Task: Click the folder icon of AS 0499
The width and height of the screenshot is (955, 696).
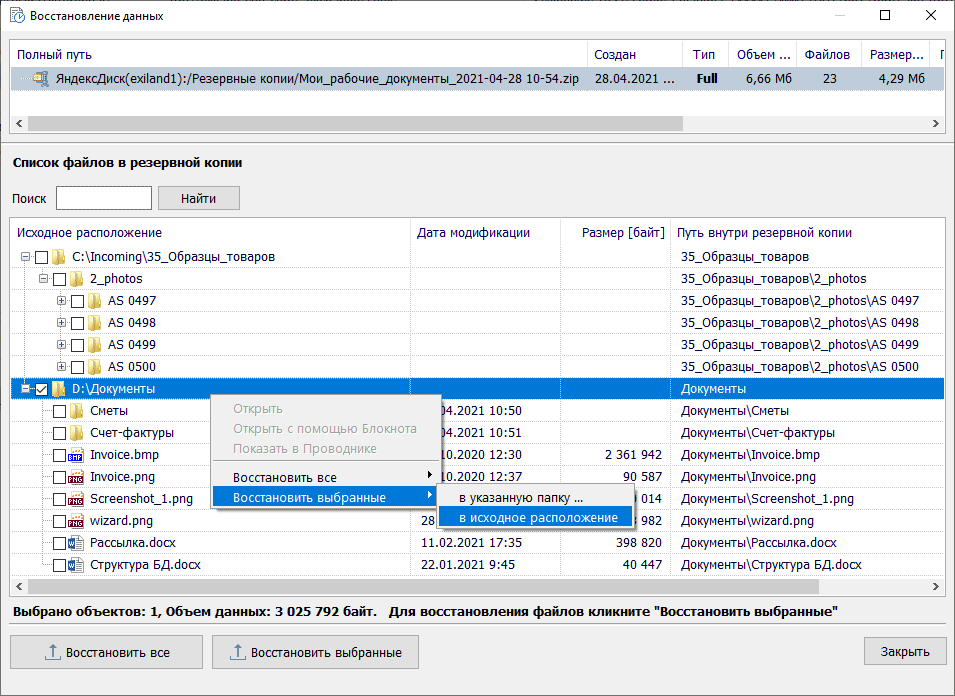Action: tap(94, 345)
